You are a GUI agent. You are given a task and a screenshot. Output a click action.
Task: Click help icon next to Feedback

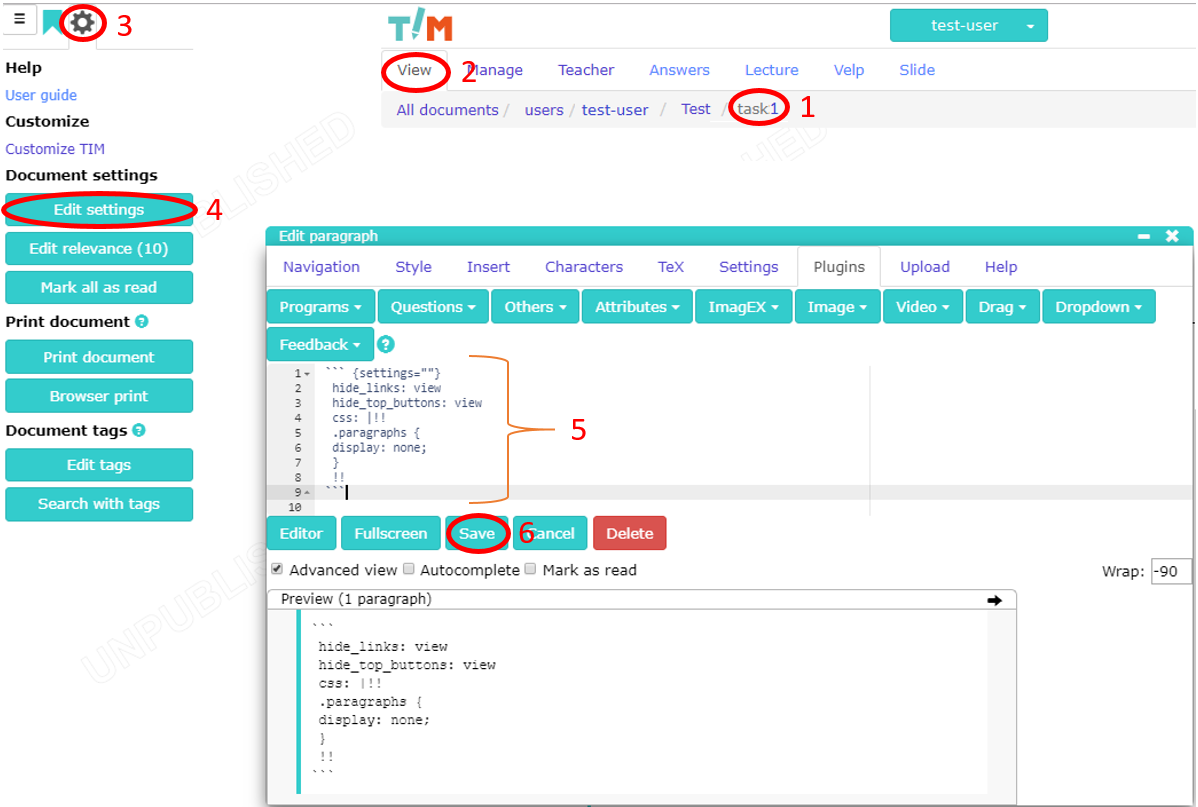[386, 345]
